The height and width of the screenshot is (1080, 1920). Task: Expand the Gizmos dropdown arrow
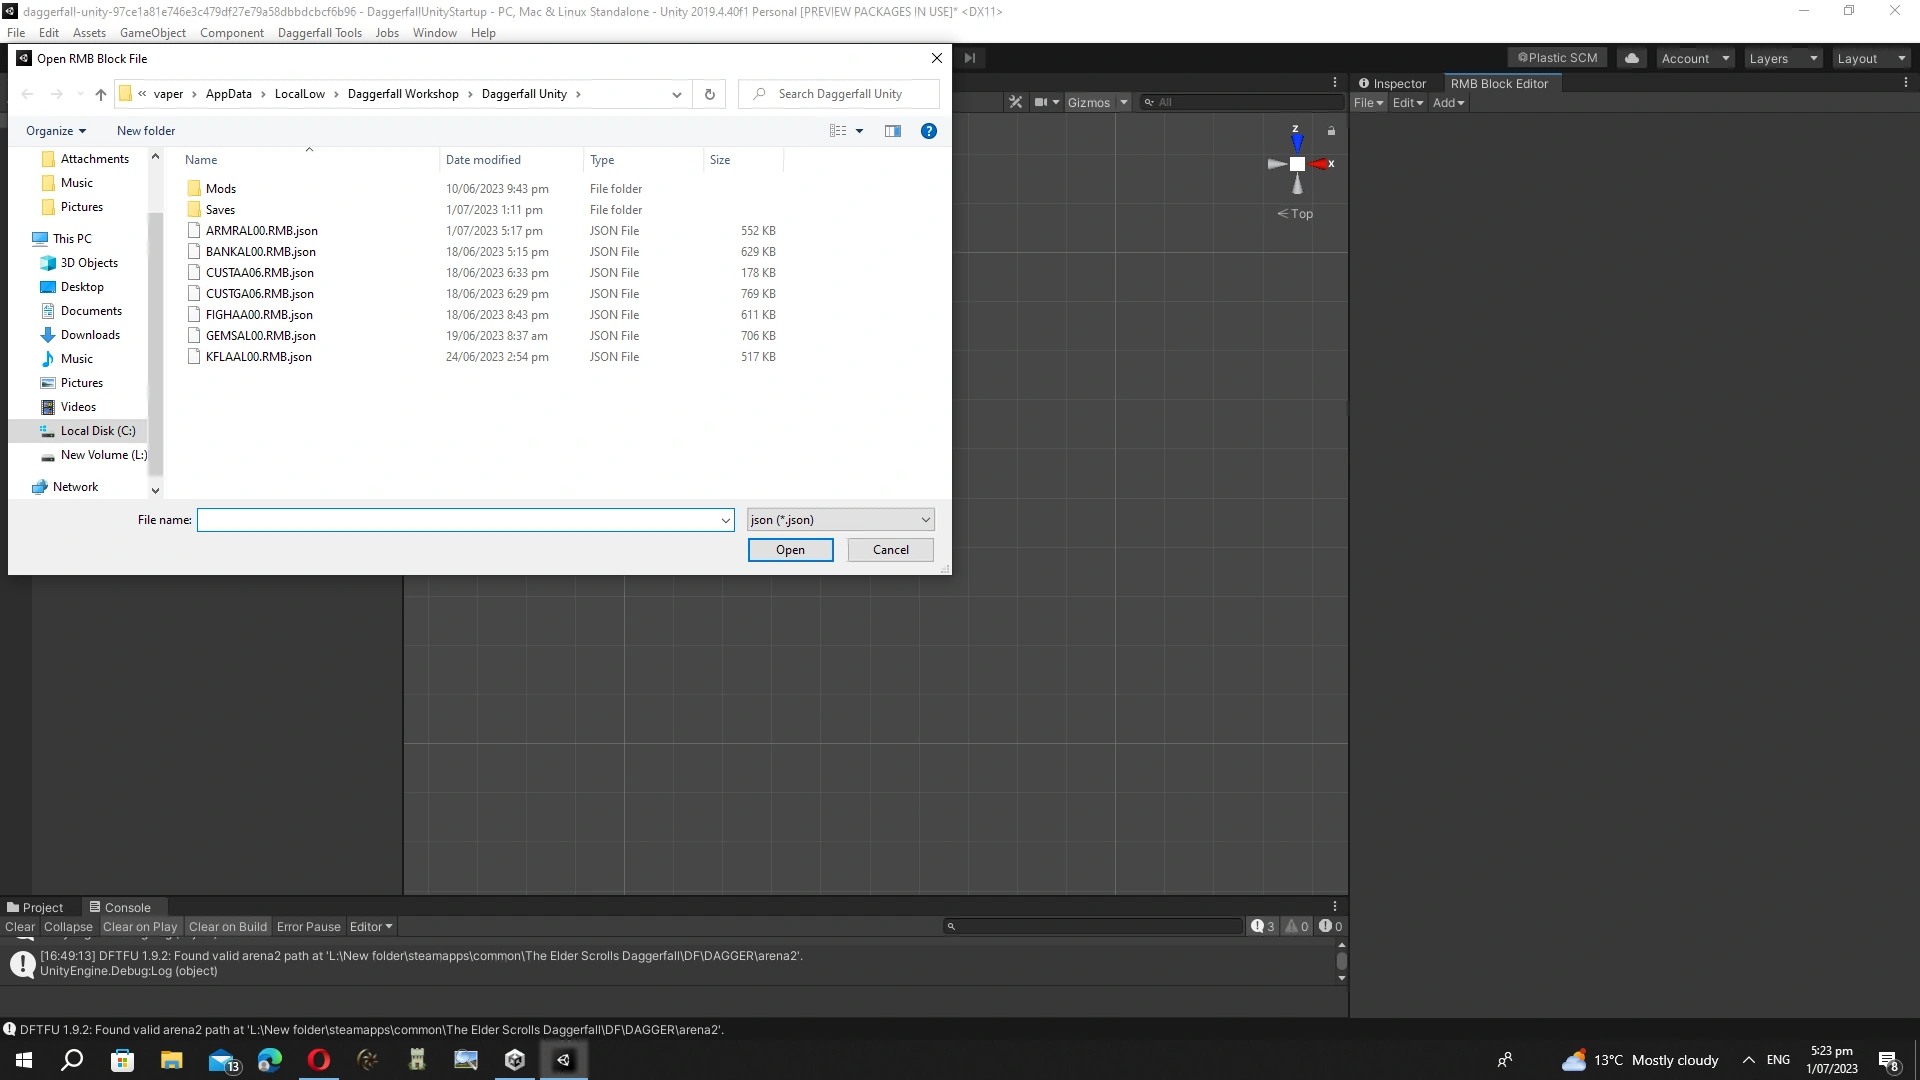coord(1124,102)
